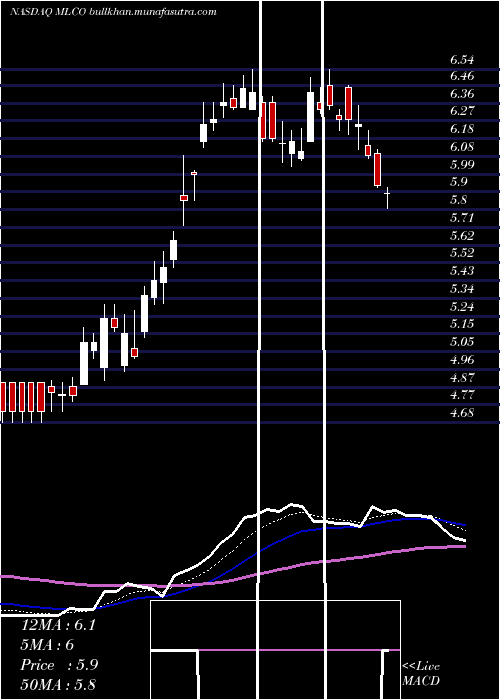Click the 5MA : 6 readout

click(x=47, y=645)
